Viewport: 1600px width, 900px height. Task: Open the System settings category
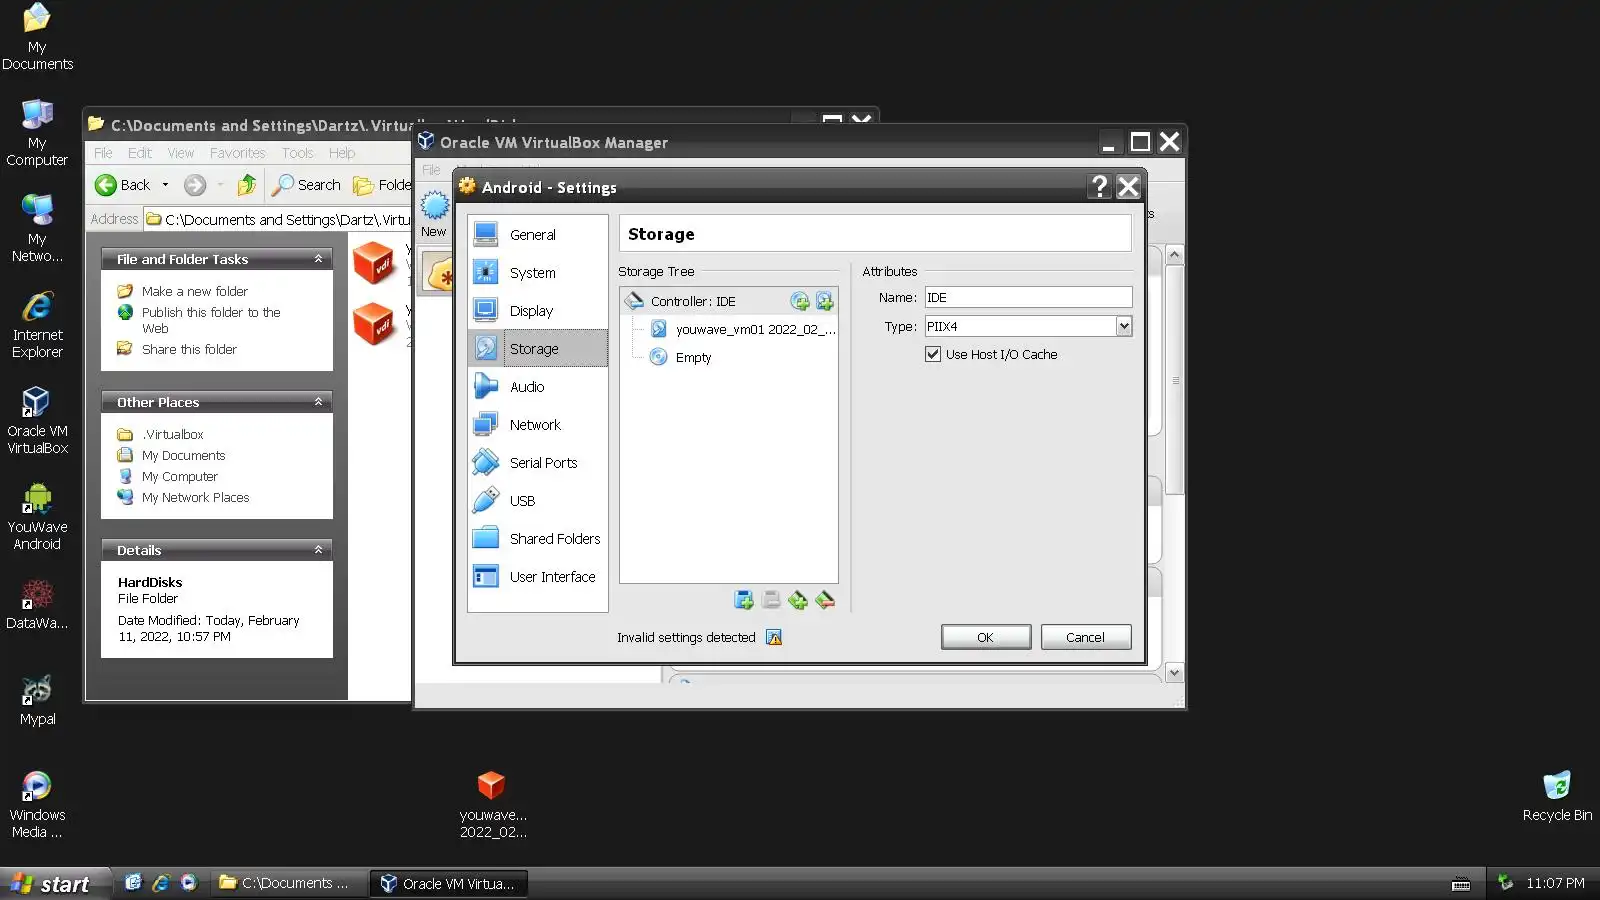(x=537, y=272)
